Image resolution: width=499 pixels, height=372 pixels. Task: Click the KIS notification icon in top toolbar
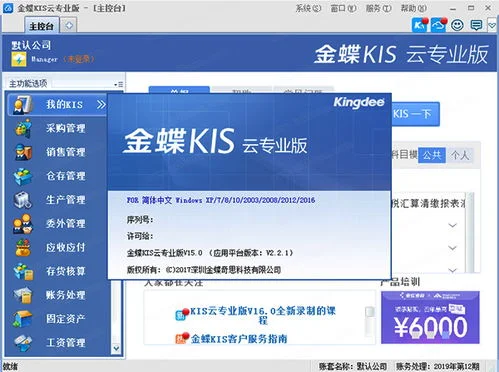(x=419, y=25)
